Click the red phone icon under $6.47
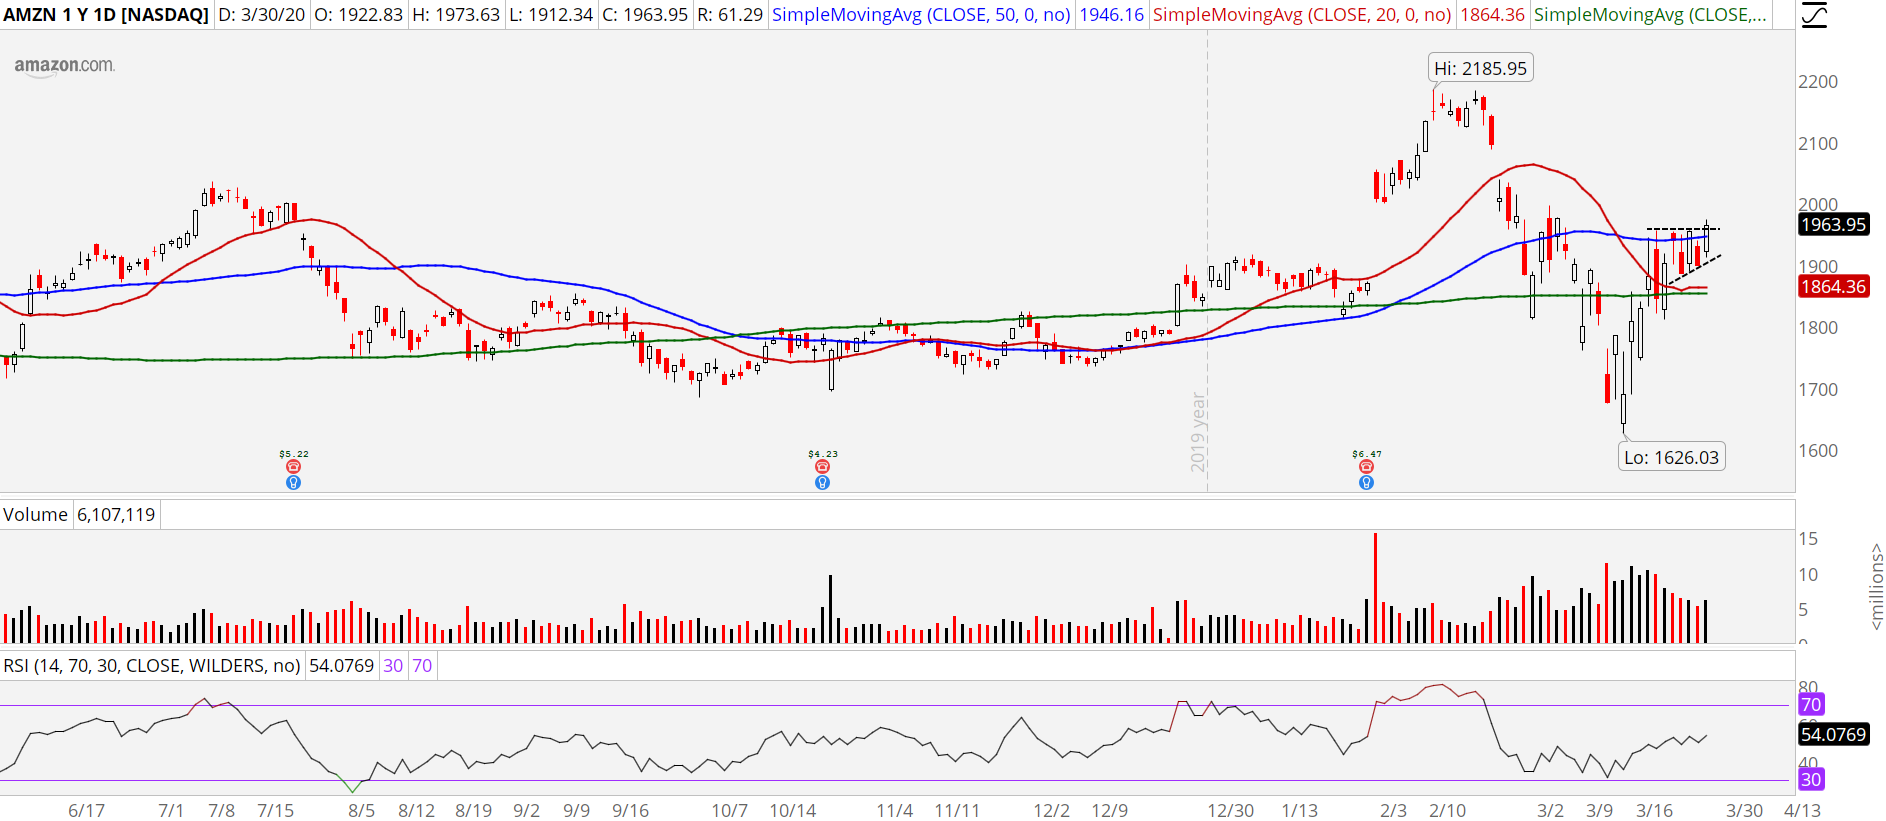This screenshot has height=821, width=1886. [x=1366, y=467]
